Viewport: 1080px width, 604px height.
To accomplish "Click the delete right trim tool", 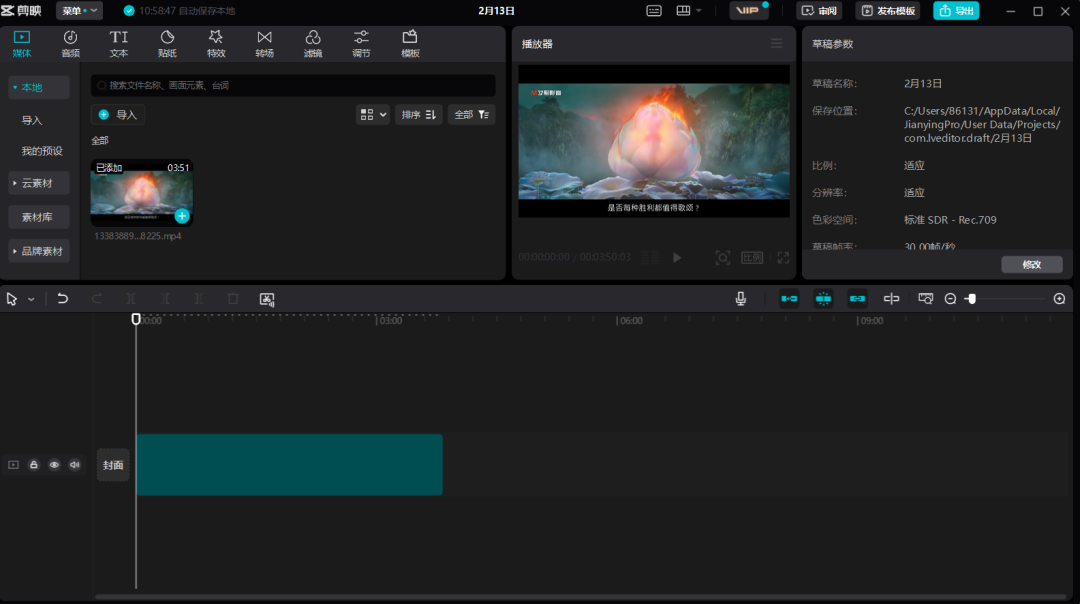I will click(198, 299).
